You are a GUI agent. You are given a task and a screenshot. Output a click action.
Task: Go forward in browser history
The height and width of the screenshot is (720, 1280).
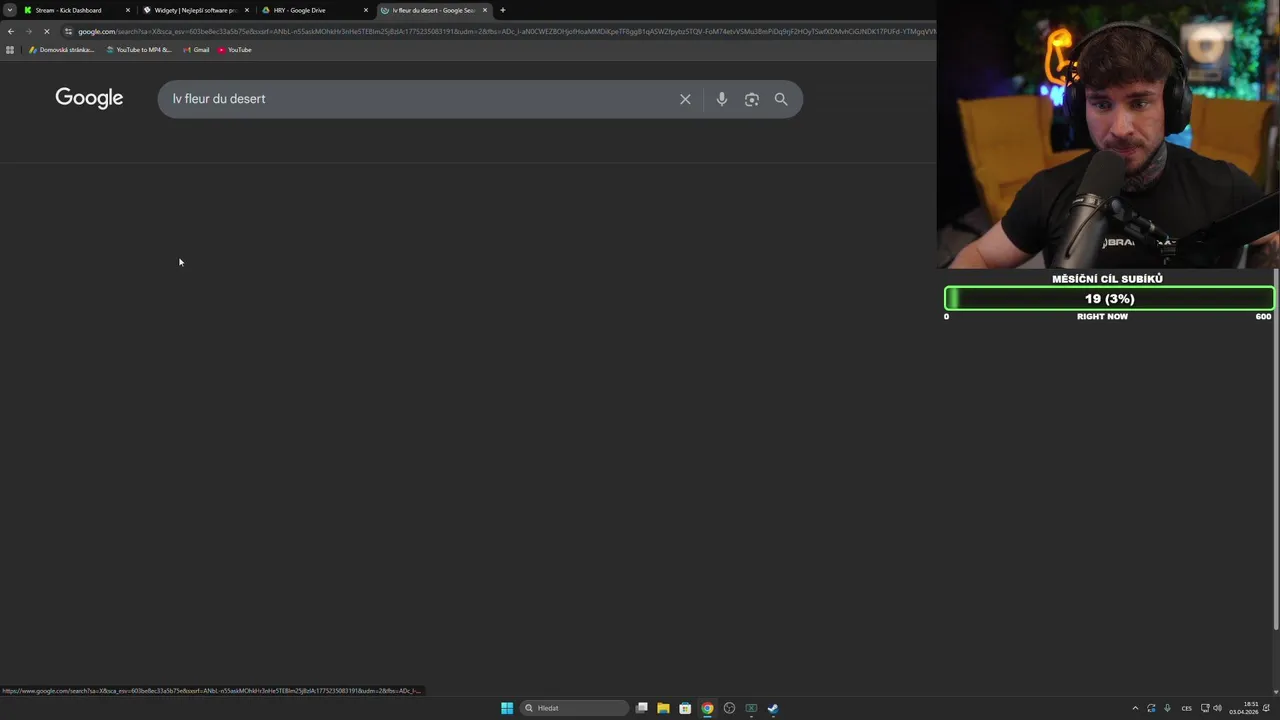coord(28,31)
